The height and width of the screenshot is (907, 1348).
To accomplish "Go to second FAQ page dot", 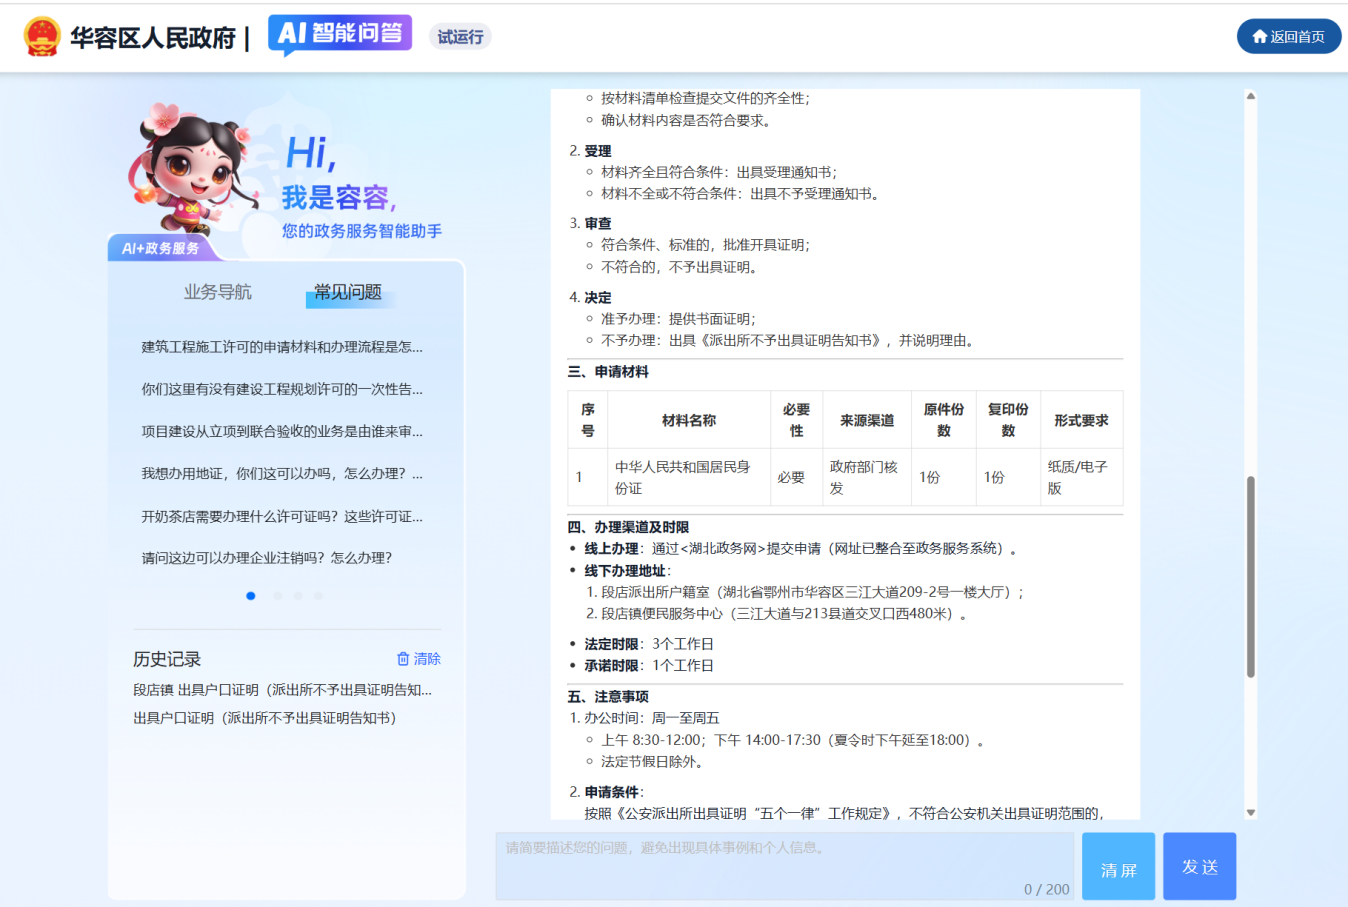I will 277,596.
